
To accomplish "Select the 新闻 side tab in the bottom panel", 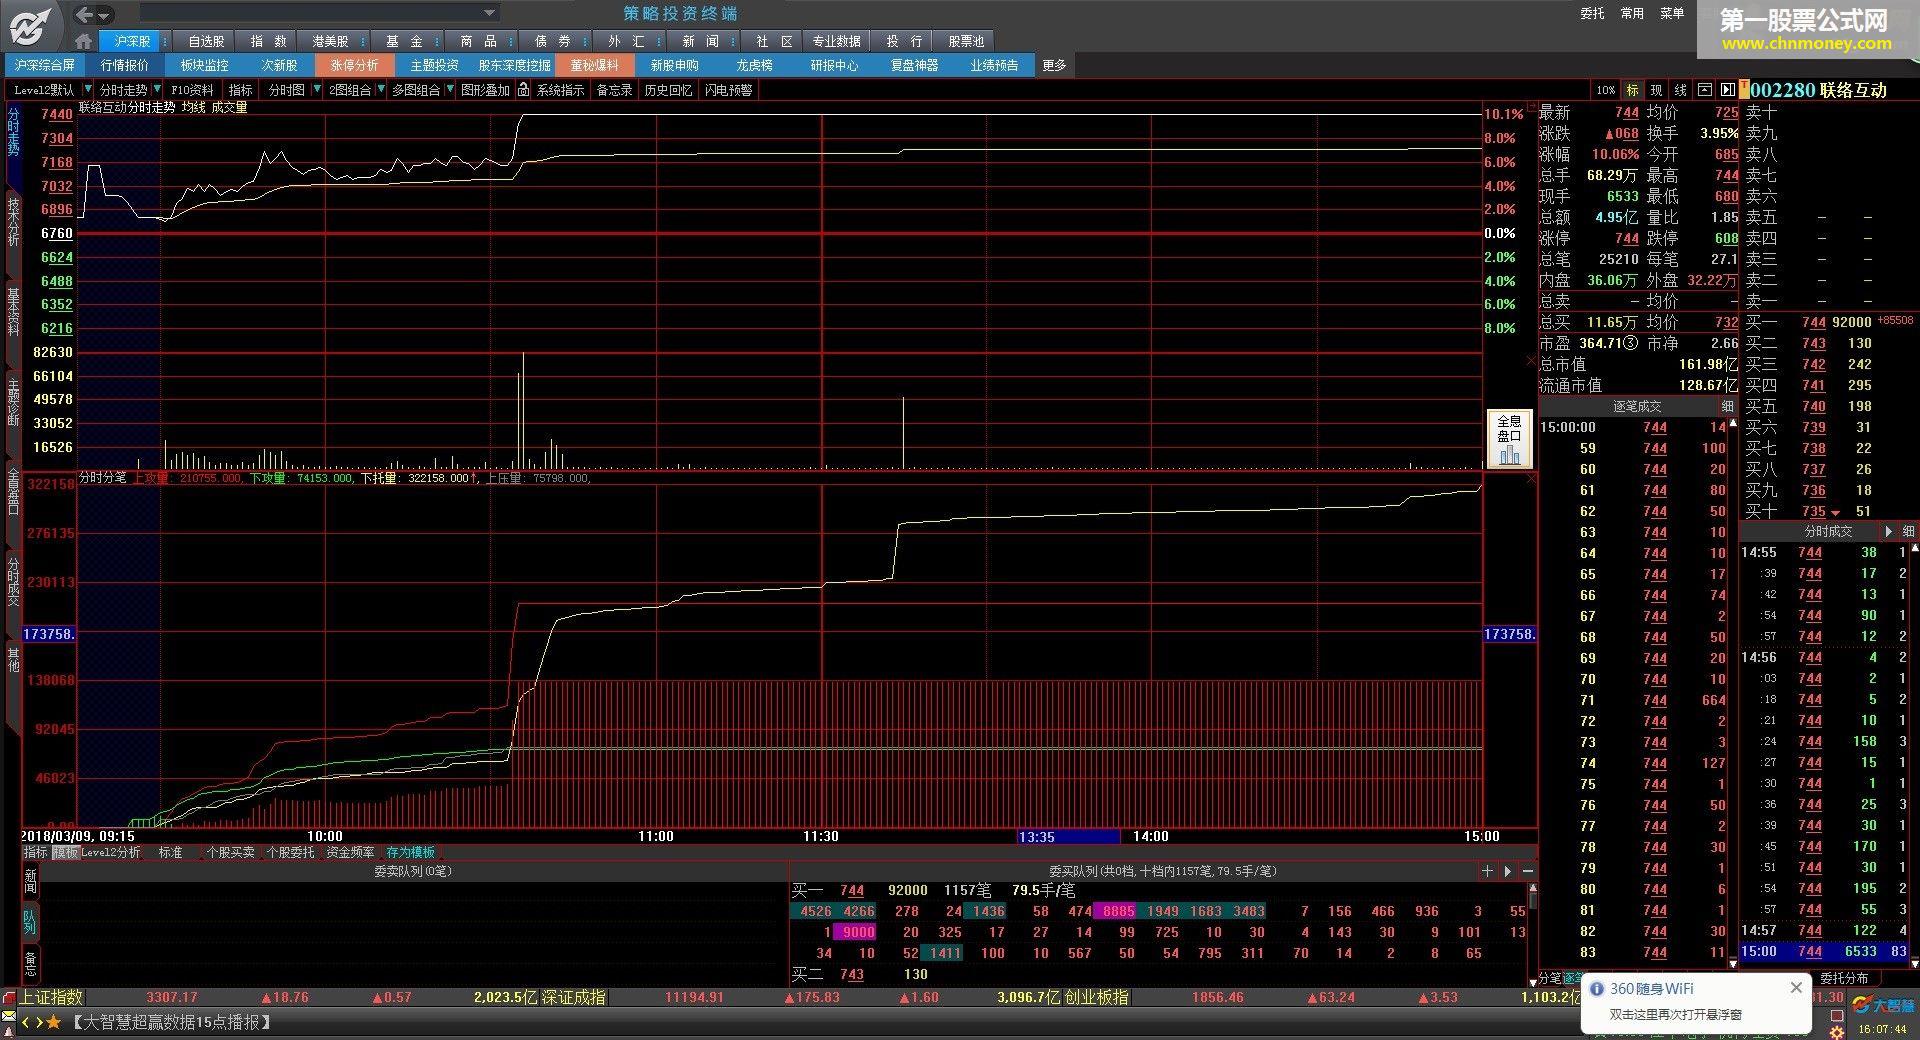I will coord(30,881).
